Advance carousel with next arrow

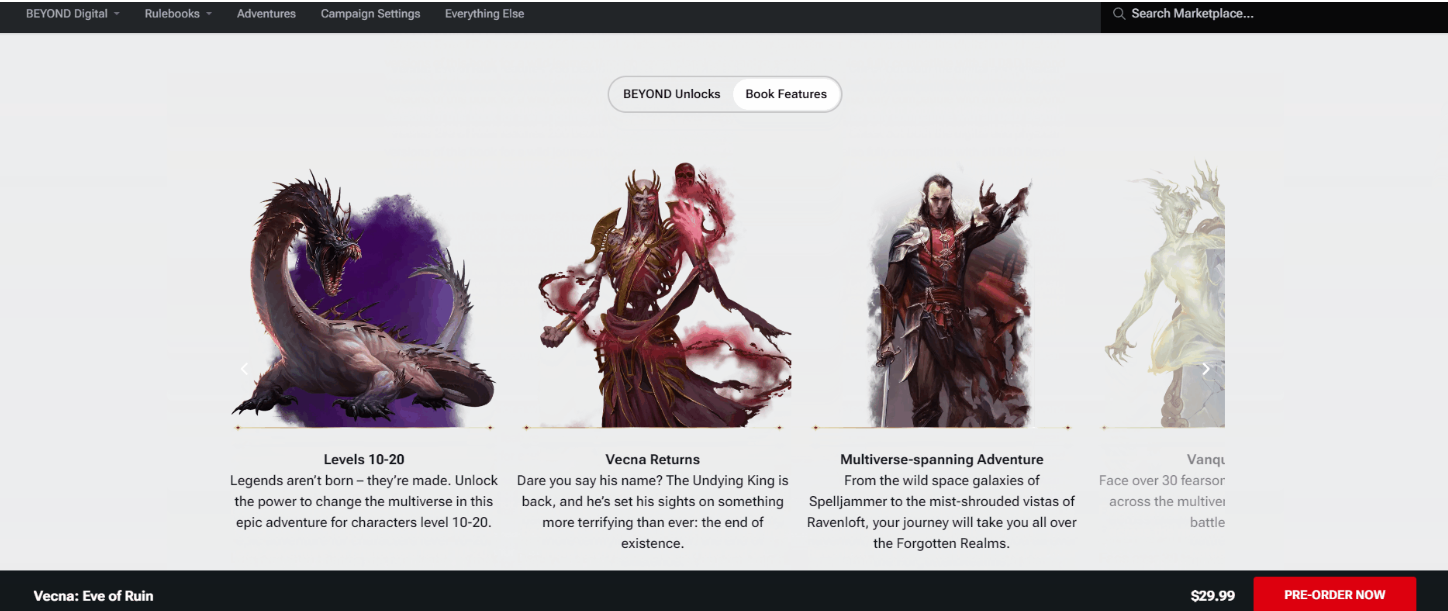point(1205,369)
